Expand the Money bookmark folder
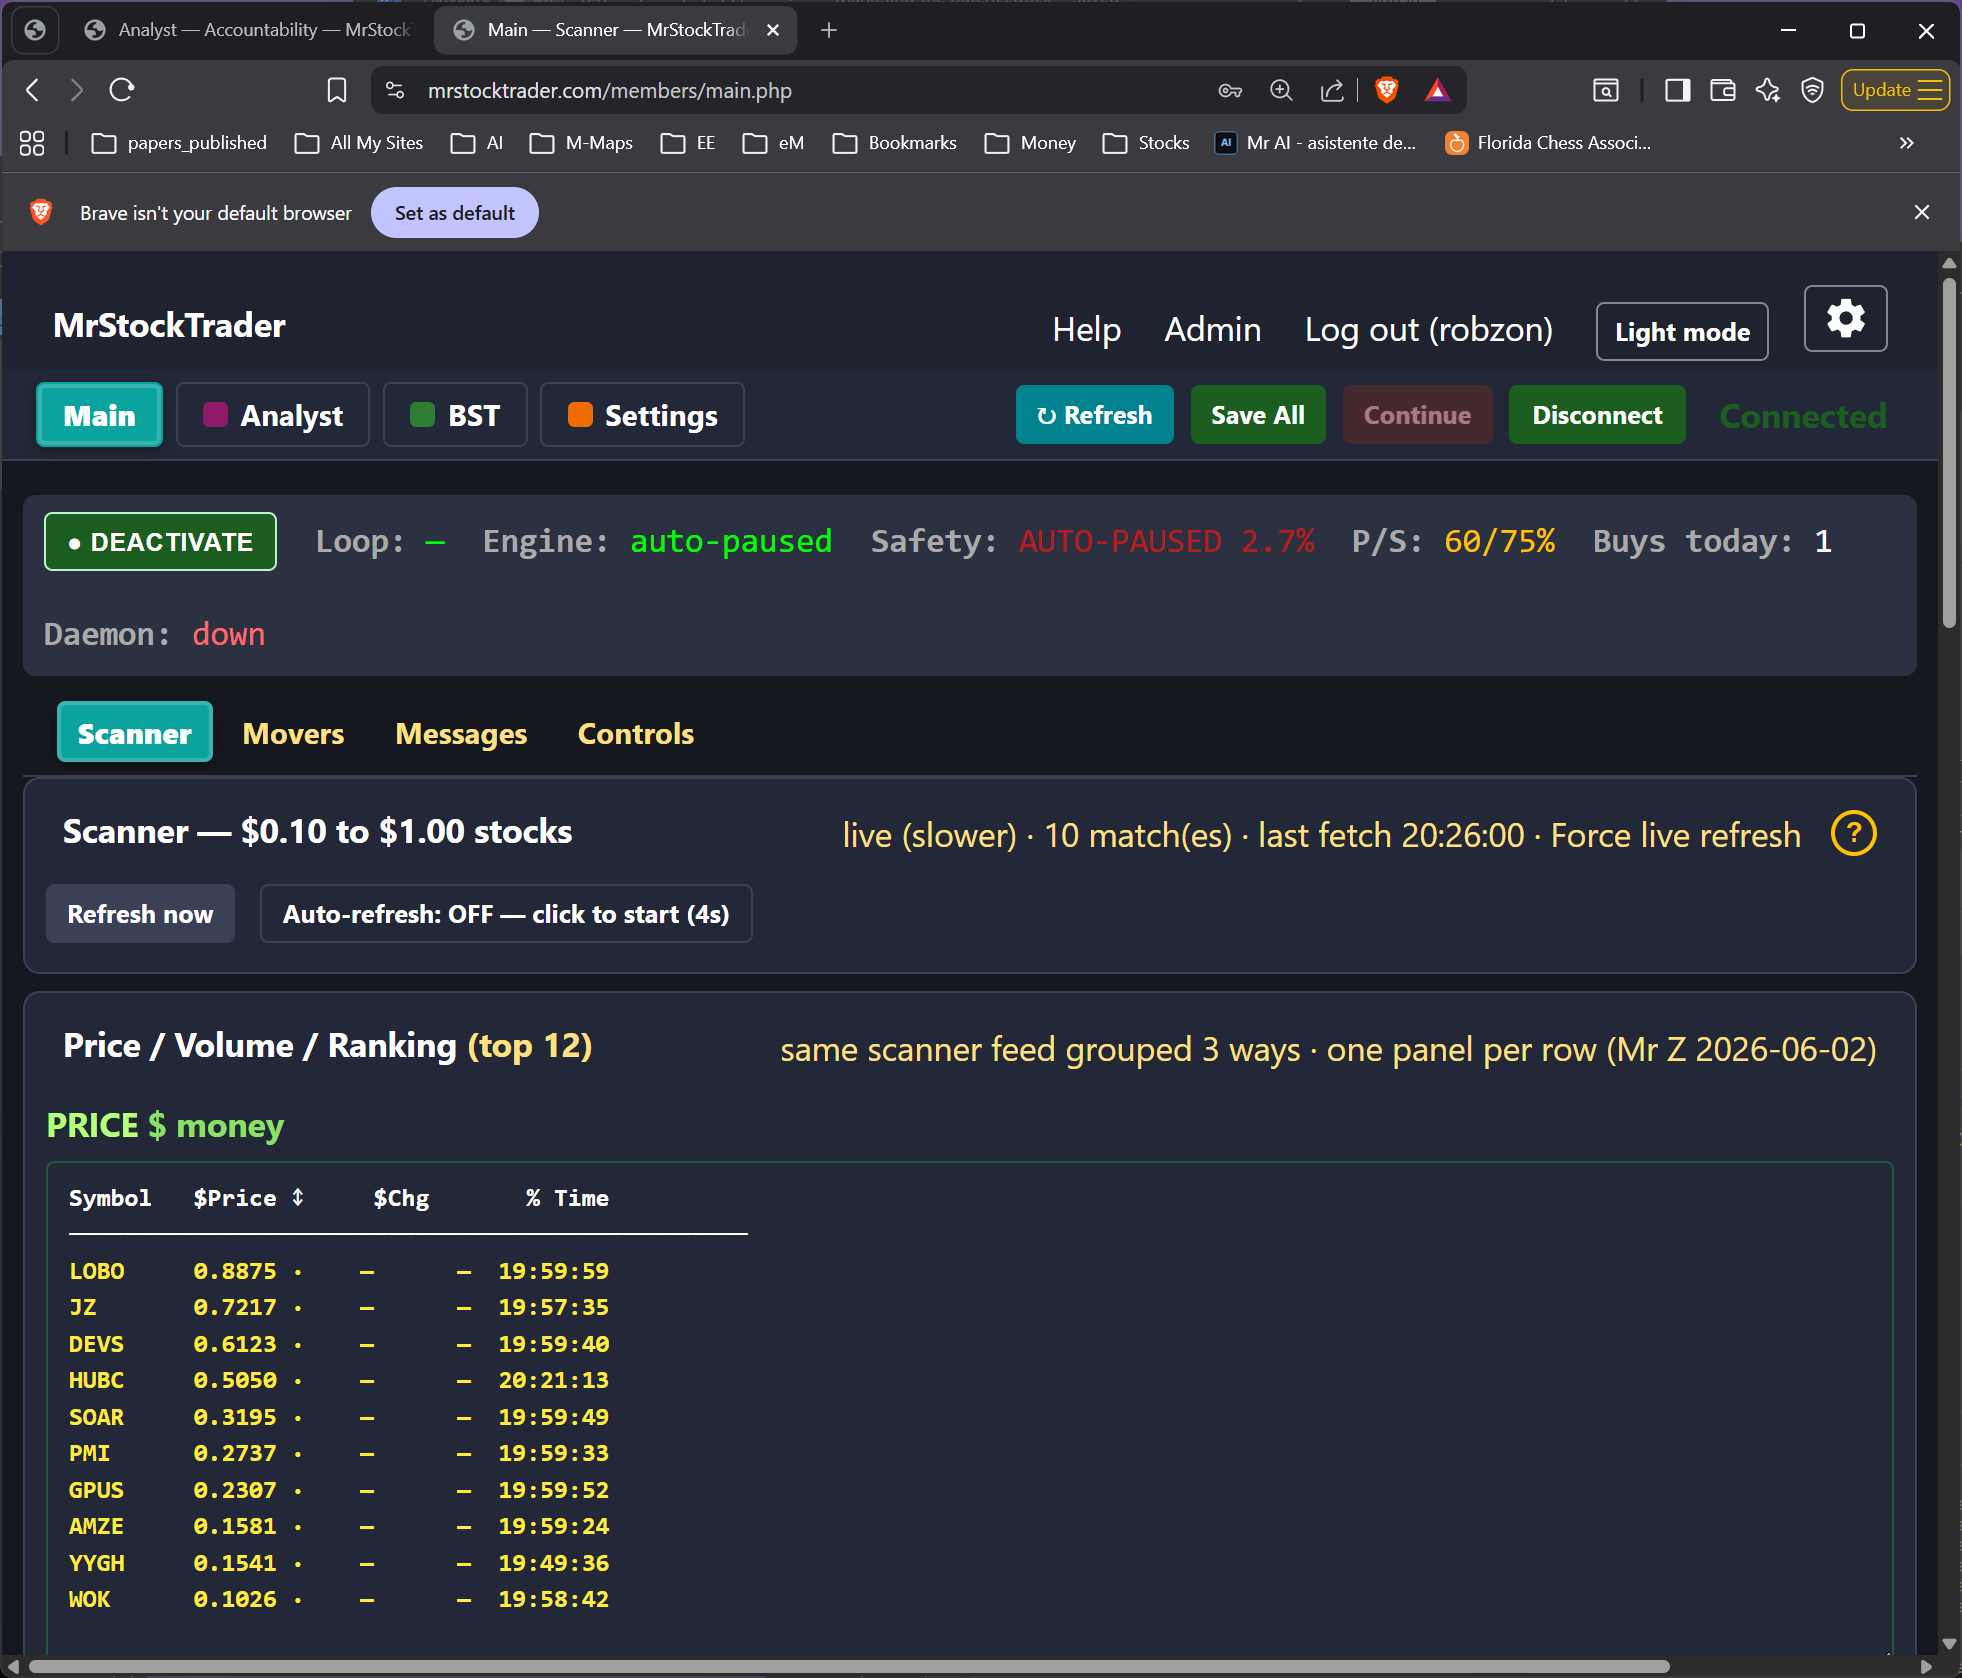Image resolution: width=1962 pixels, height=1678 pixels. tap(1030, 143)
